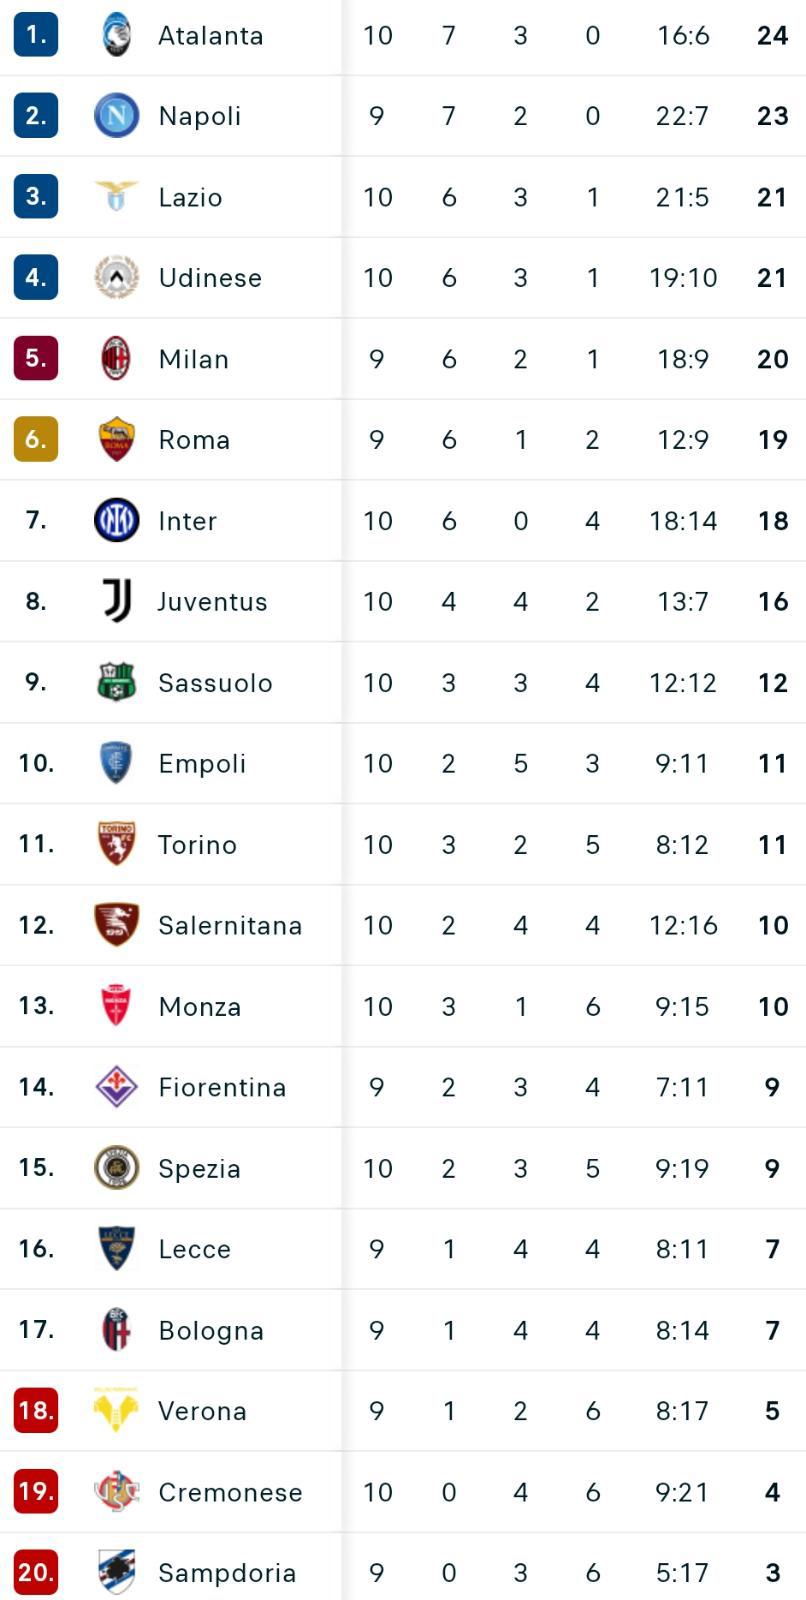Click the Salernitana team name
The width and height of the screenshot is (806, 1600).
(230, 926)
